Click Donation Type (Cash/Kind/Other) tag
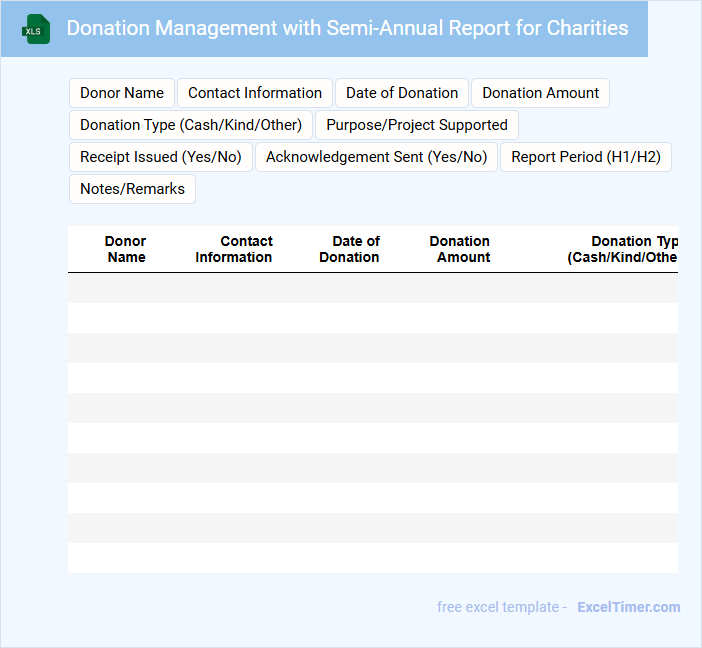Screen dimensions: 702x648 191,125
